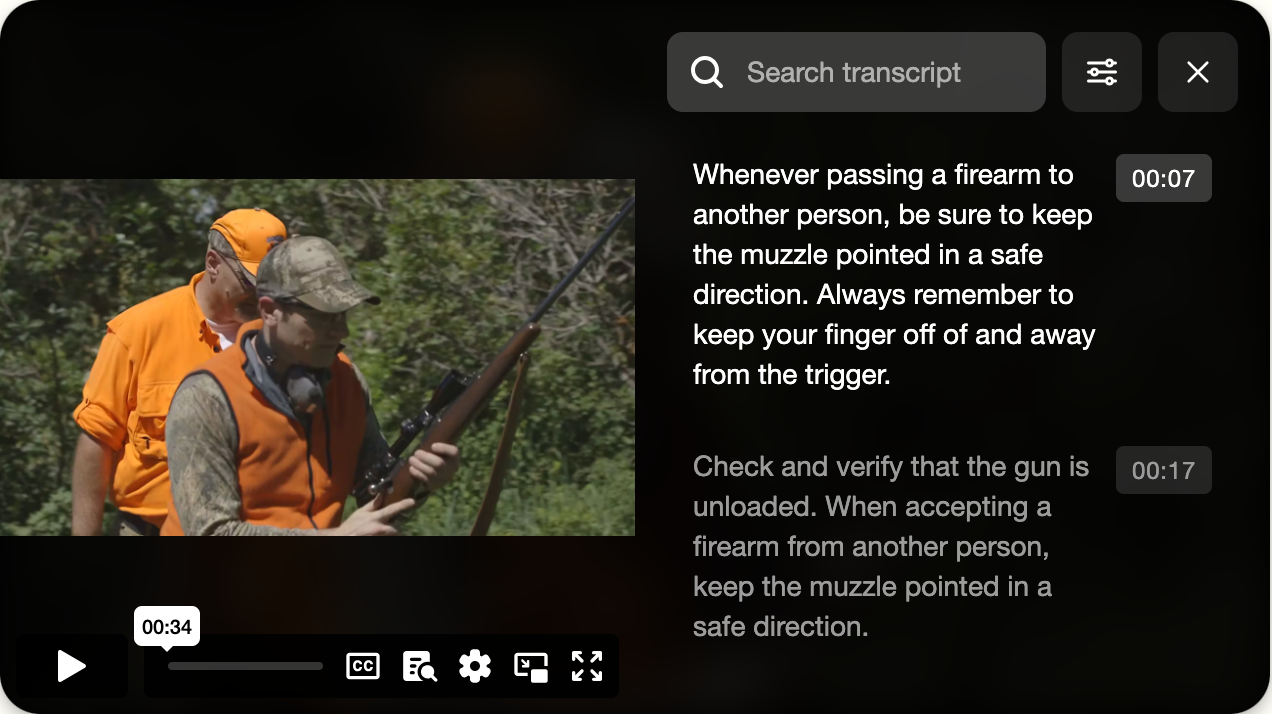
Task: Open the player settings gear
Action: point(475,666)
